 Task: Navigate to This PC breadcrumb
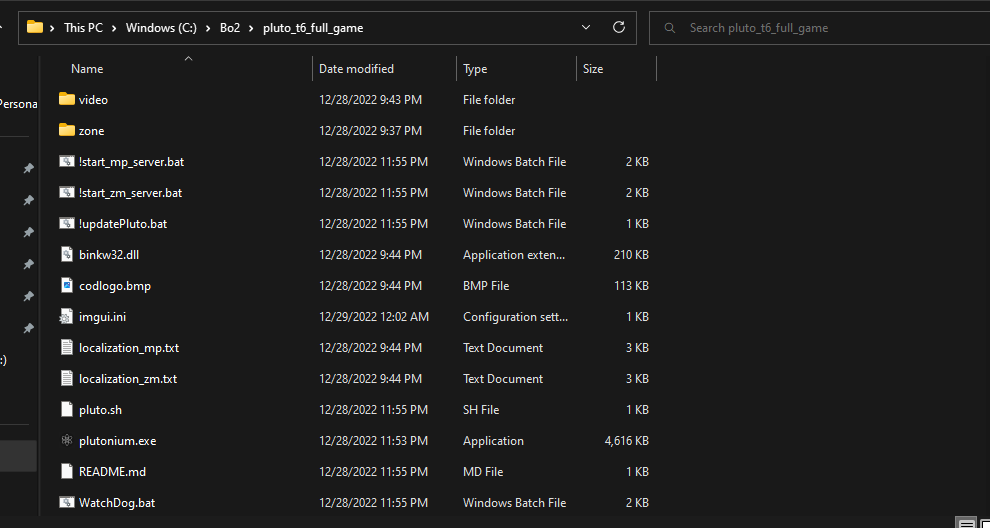[83, 28]
